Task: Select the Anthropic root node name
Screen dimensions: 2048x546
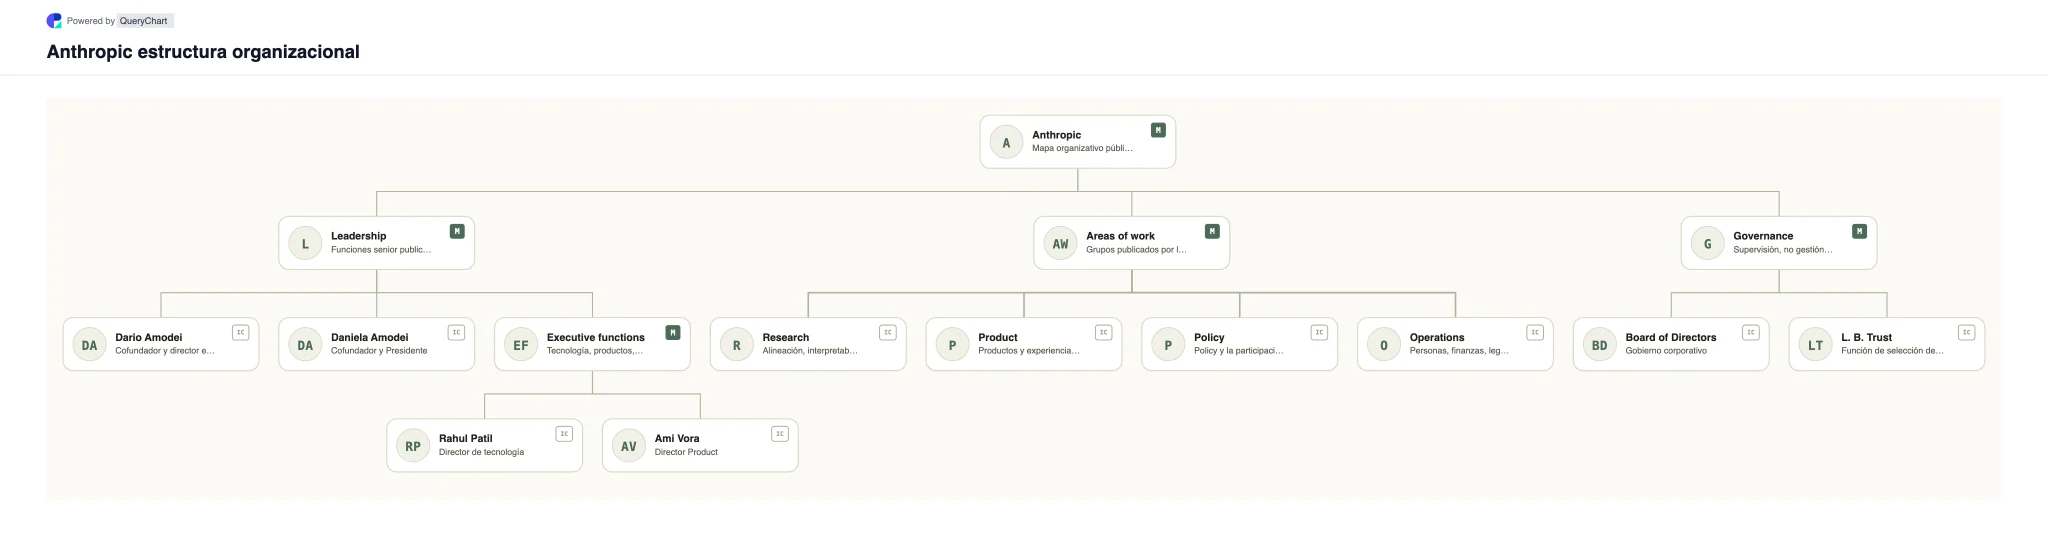Action: 1056,135
